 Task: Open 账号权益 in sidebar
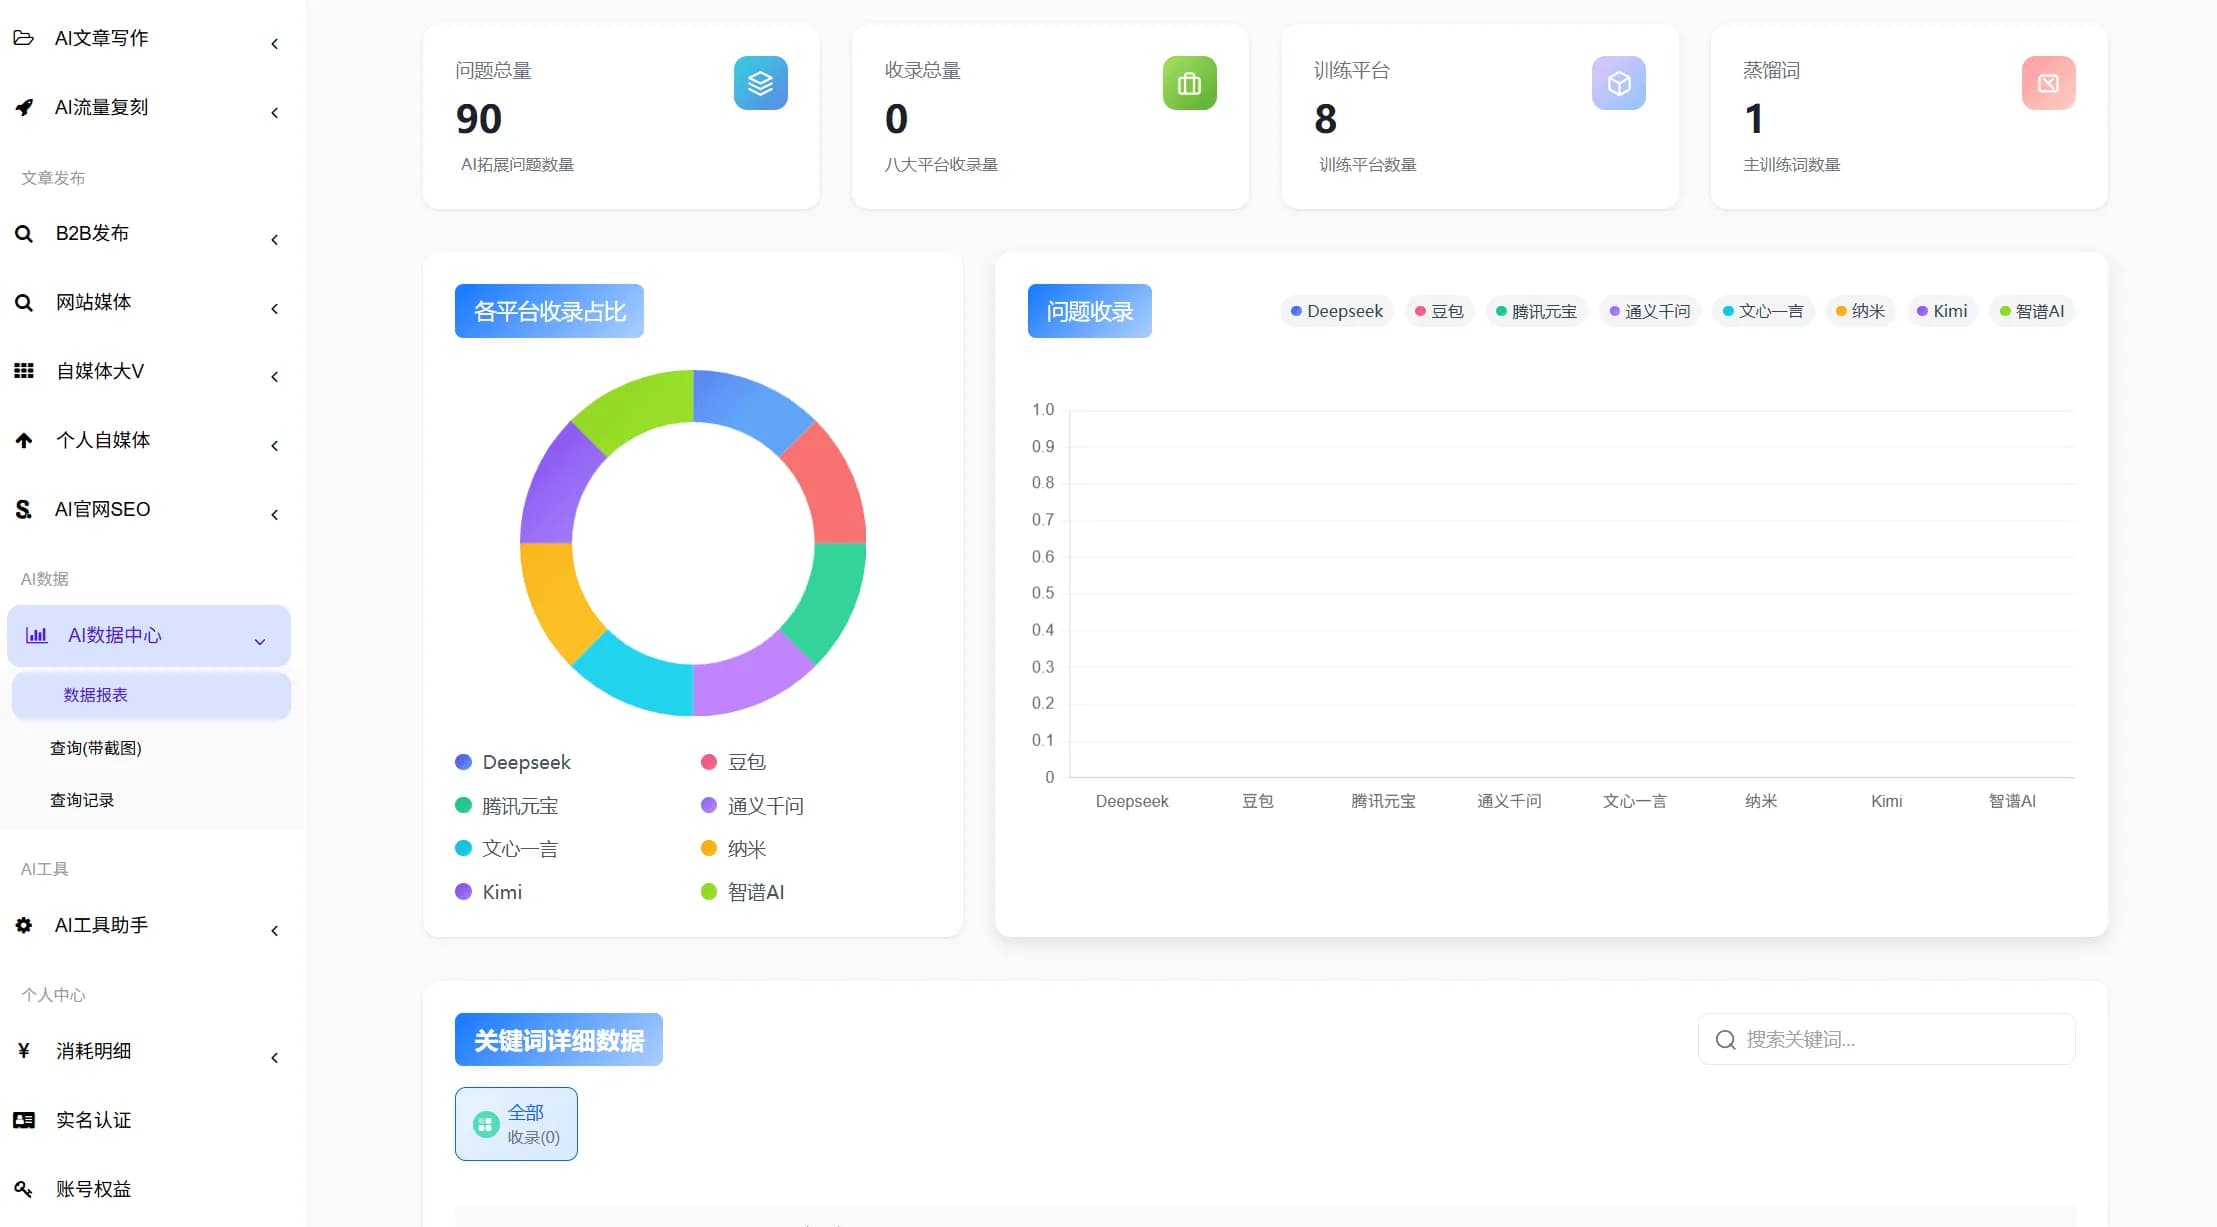94,1189
